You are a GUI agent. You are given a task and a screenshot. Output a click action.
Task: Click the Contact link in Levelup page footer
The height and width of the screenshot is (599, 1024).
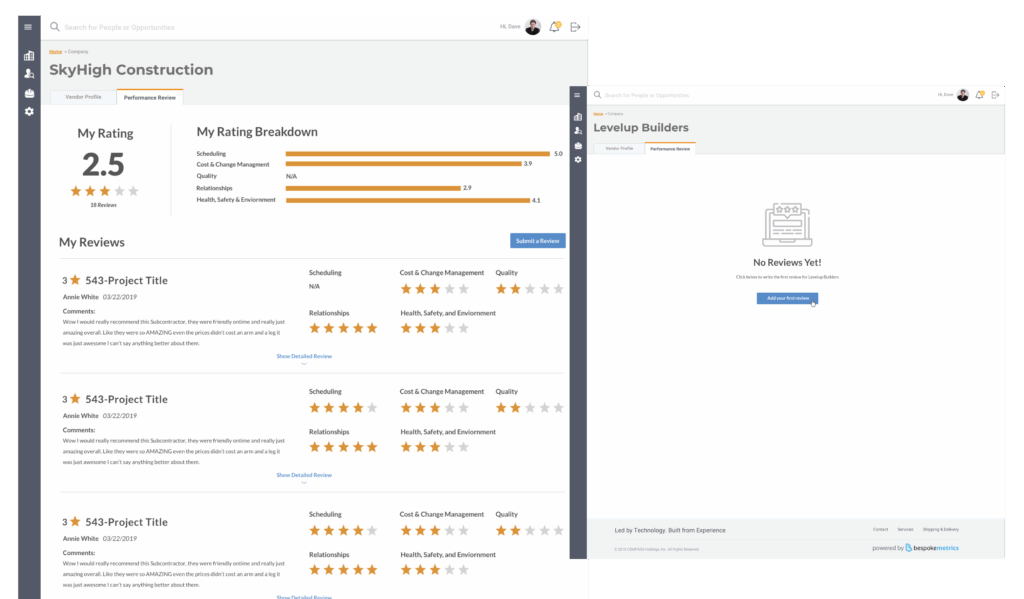point(880,530)
